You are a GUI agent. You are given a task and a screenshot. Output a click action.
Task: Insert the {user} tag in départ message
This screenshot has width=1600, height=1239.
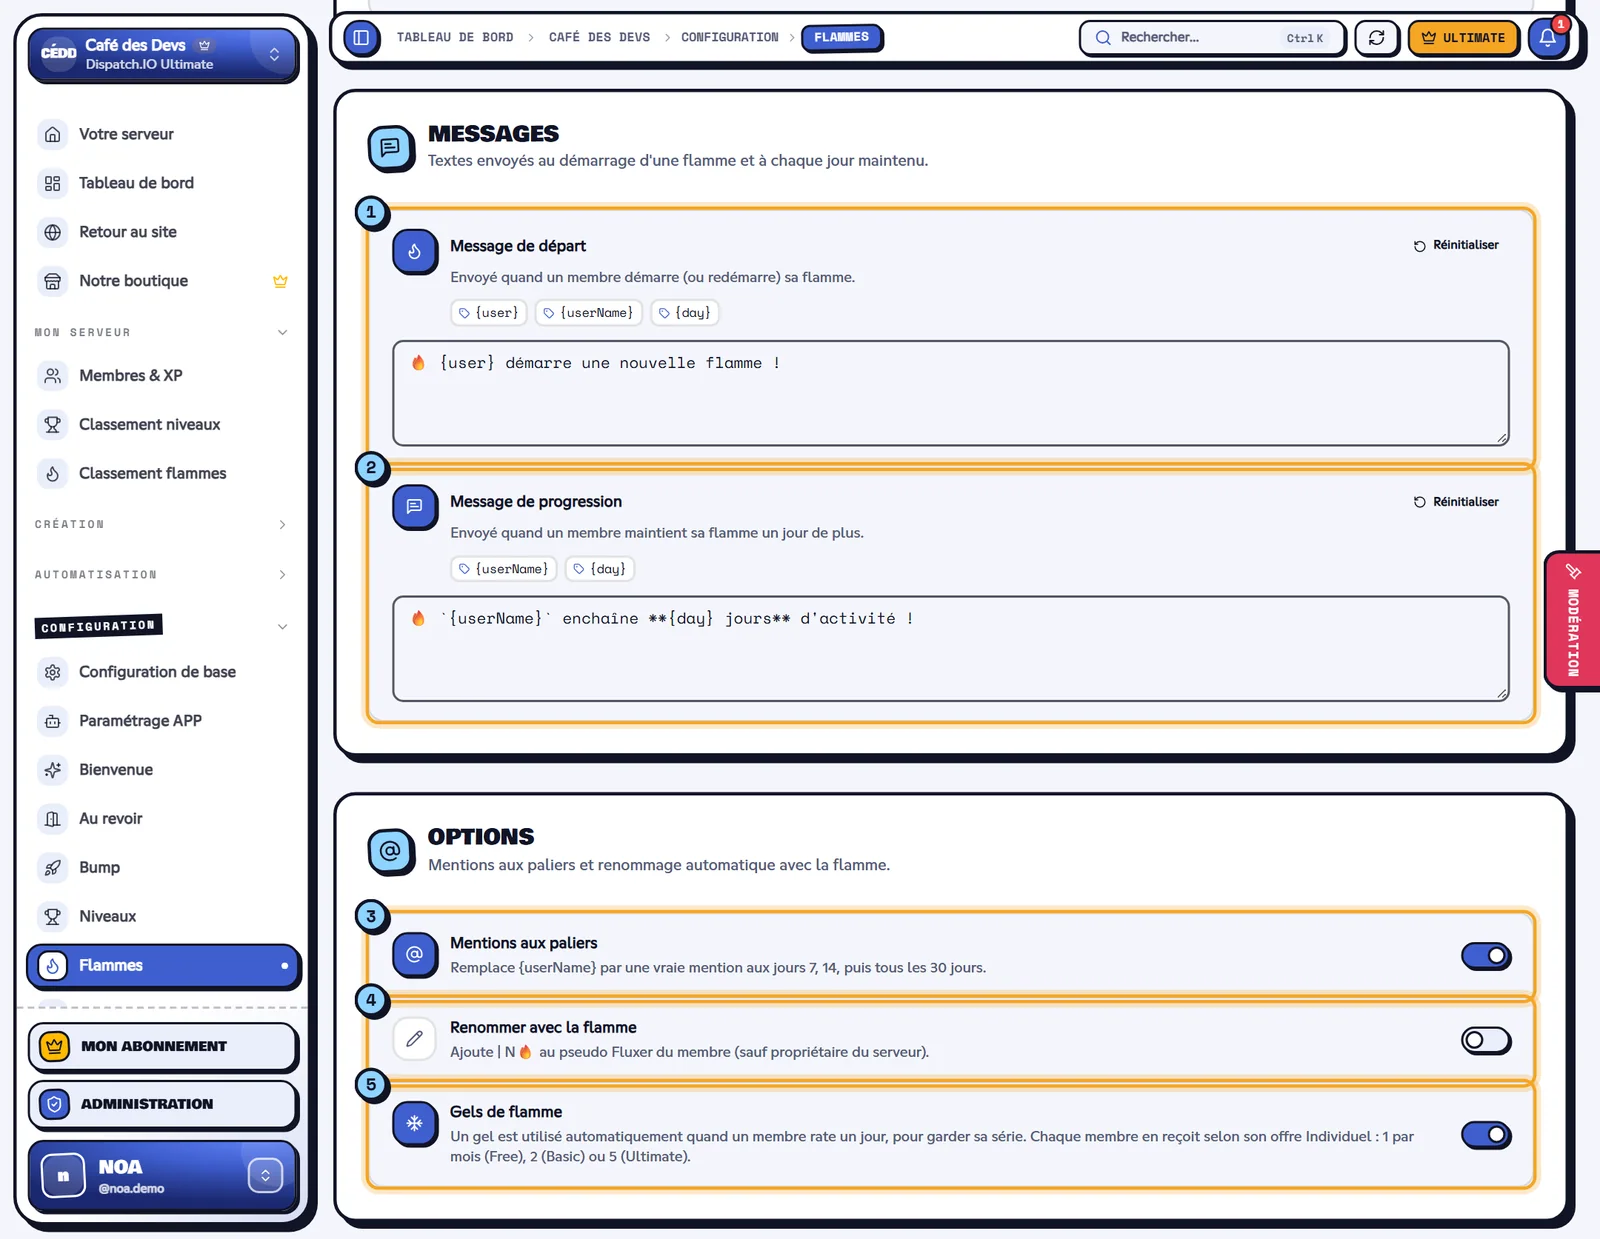click(488, 313)
